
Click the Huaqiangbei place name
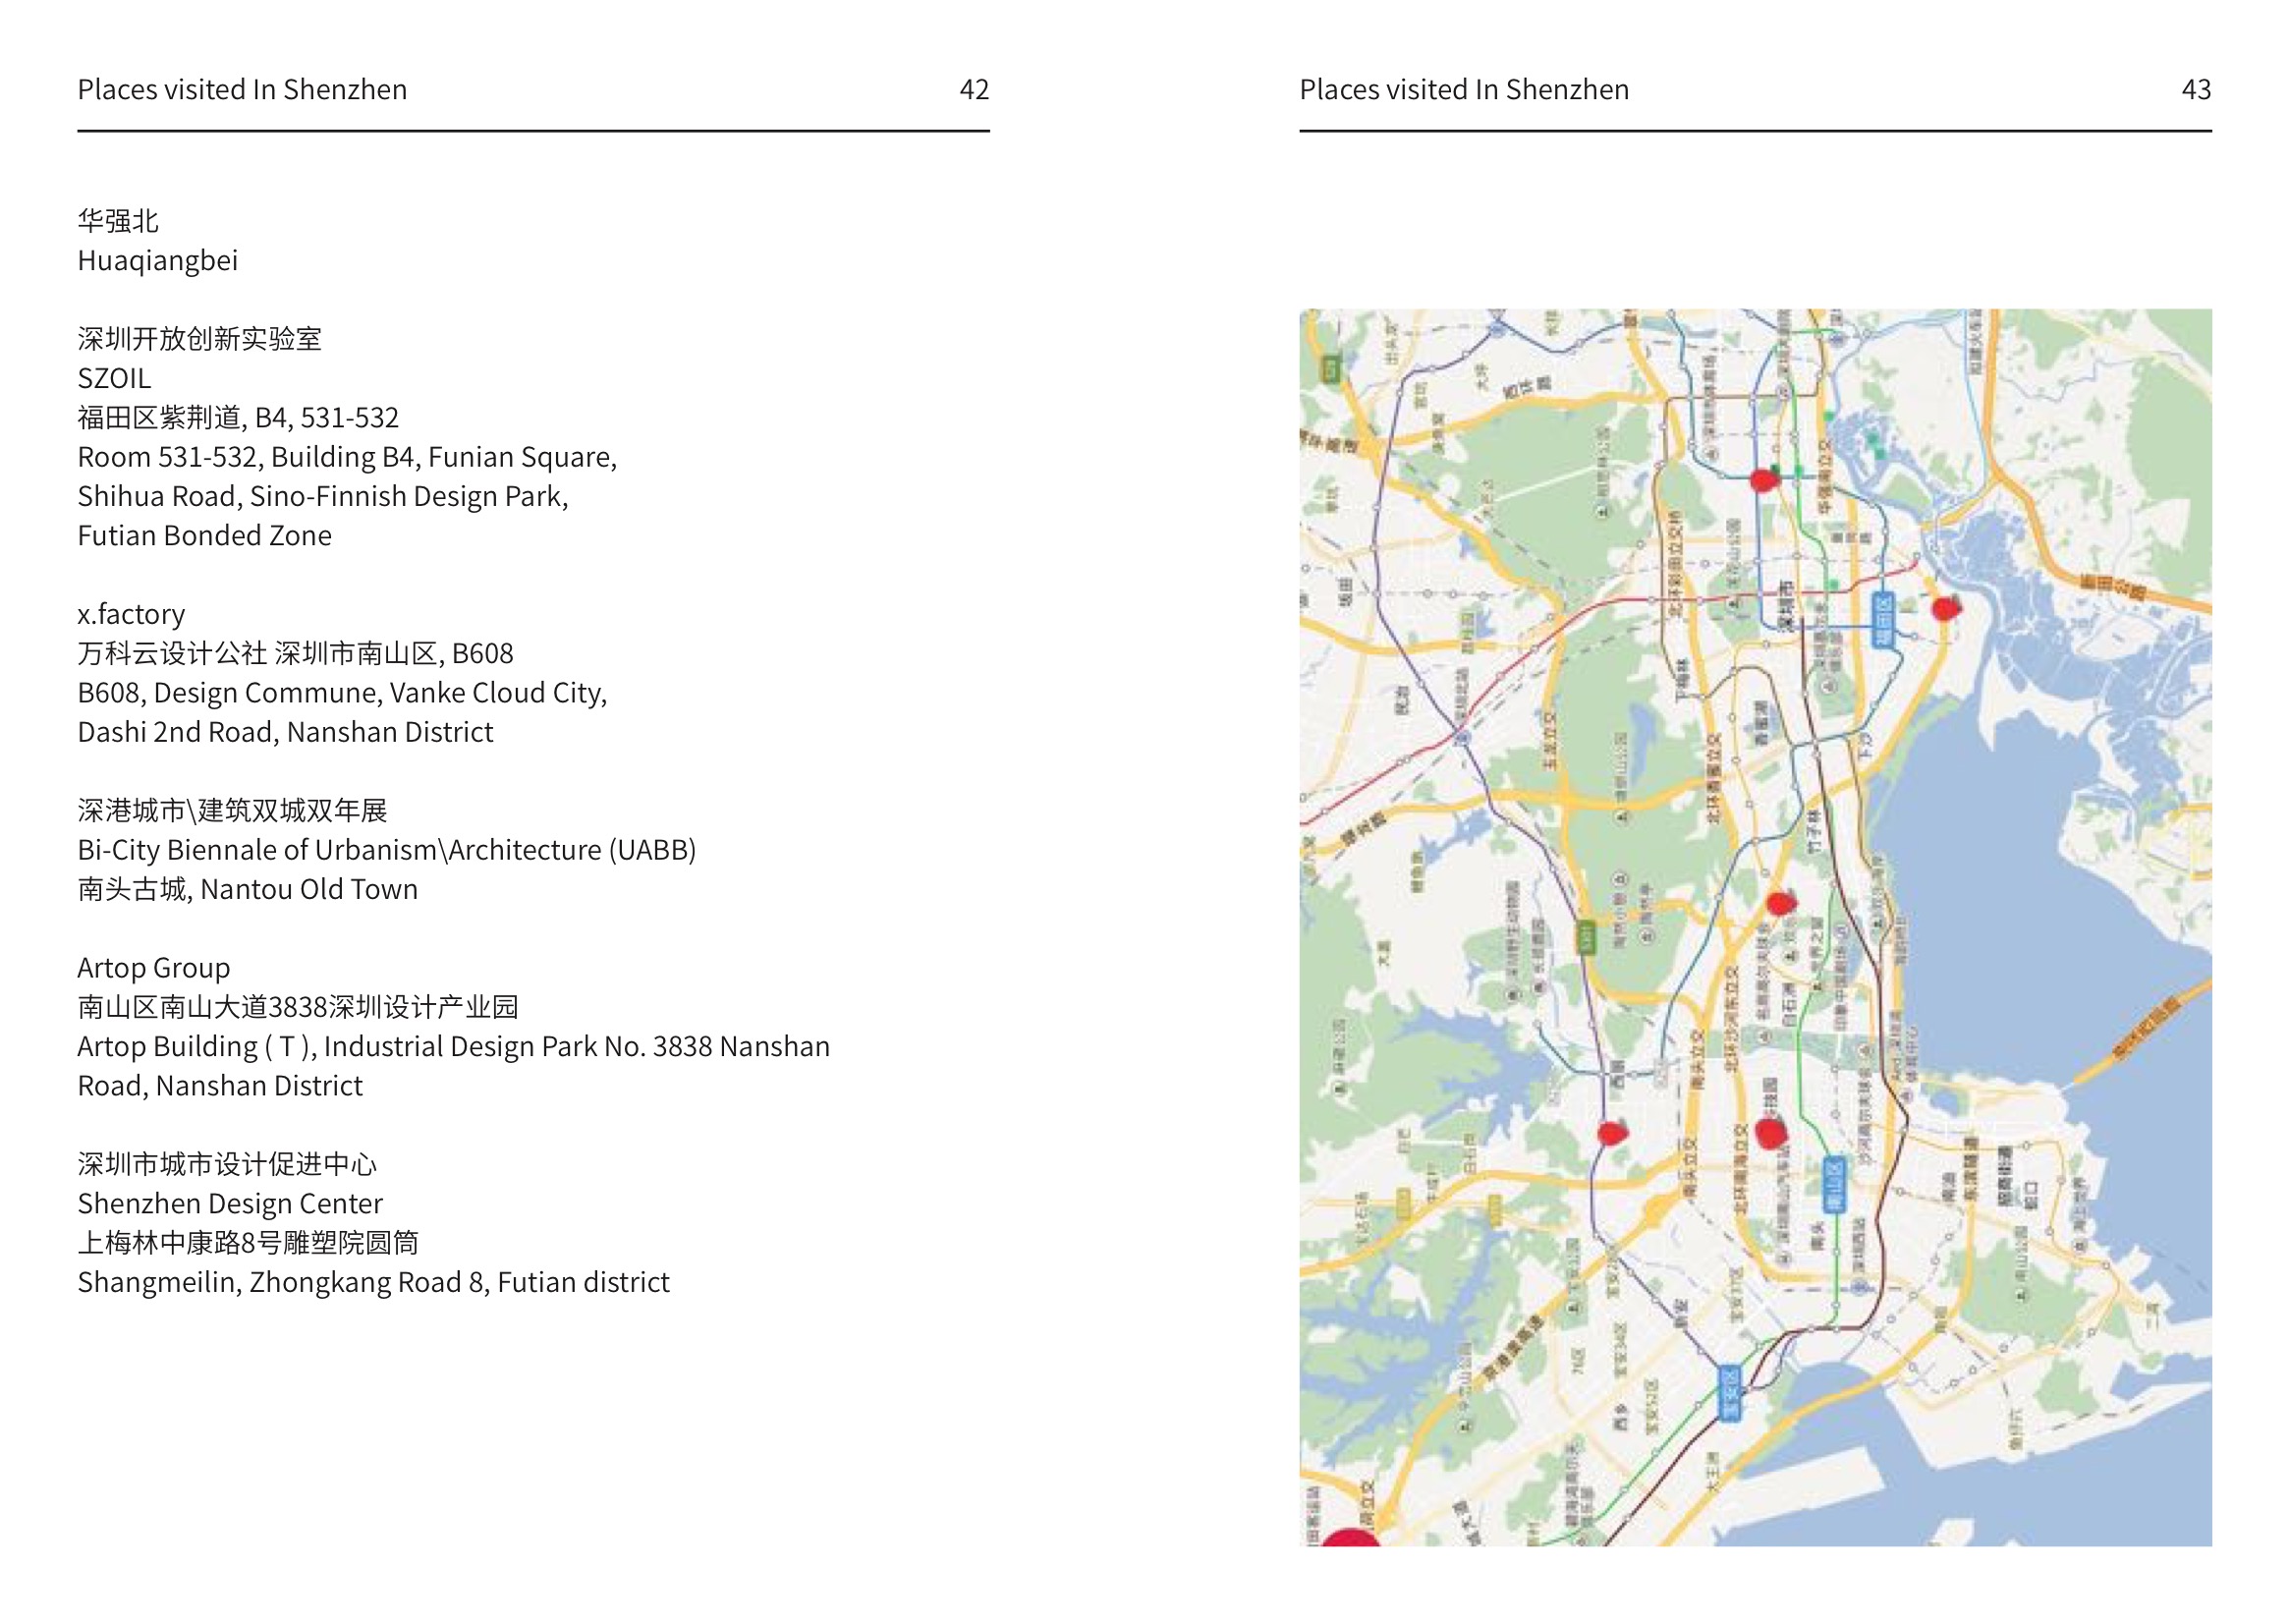pyautogui.click(x=157, y=261)
